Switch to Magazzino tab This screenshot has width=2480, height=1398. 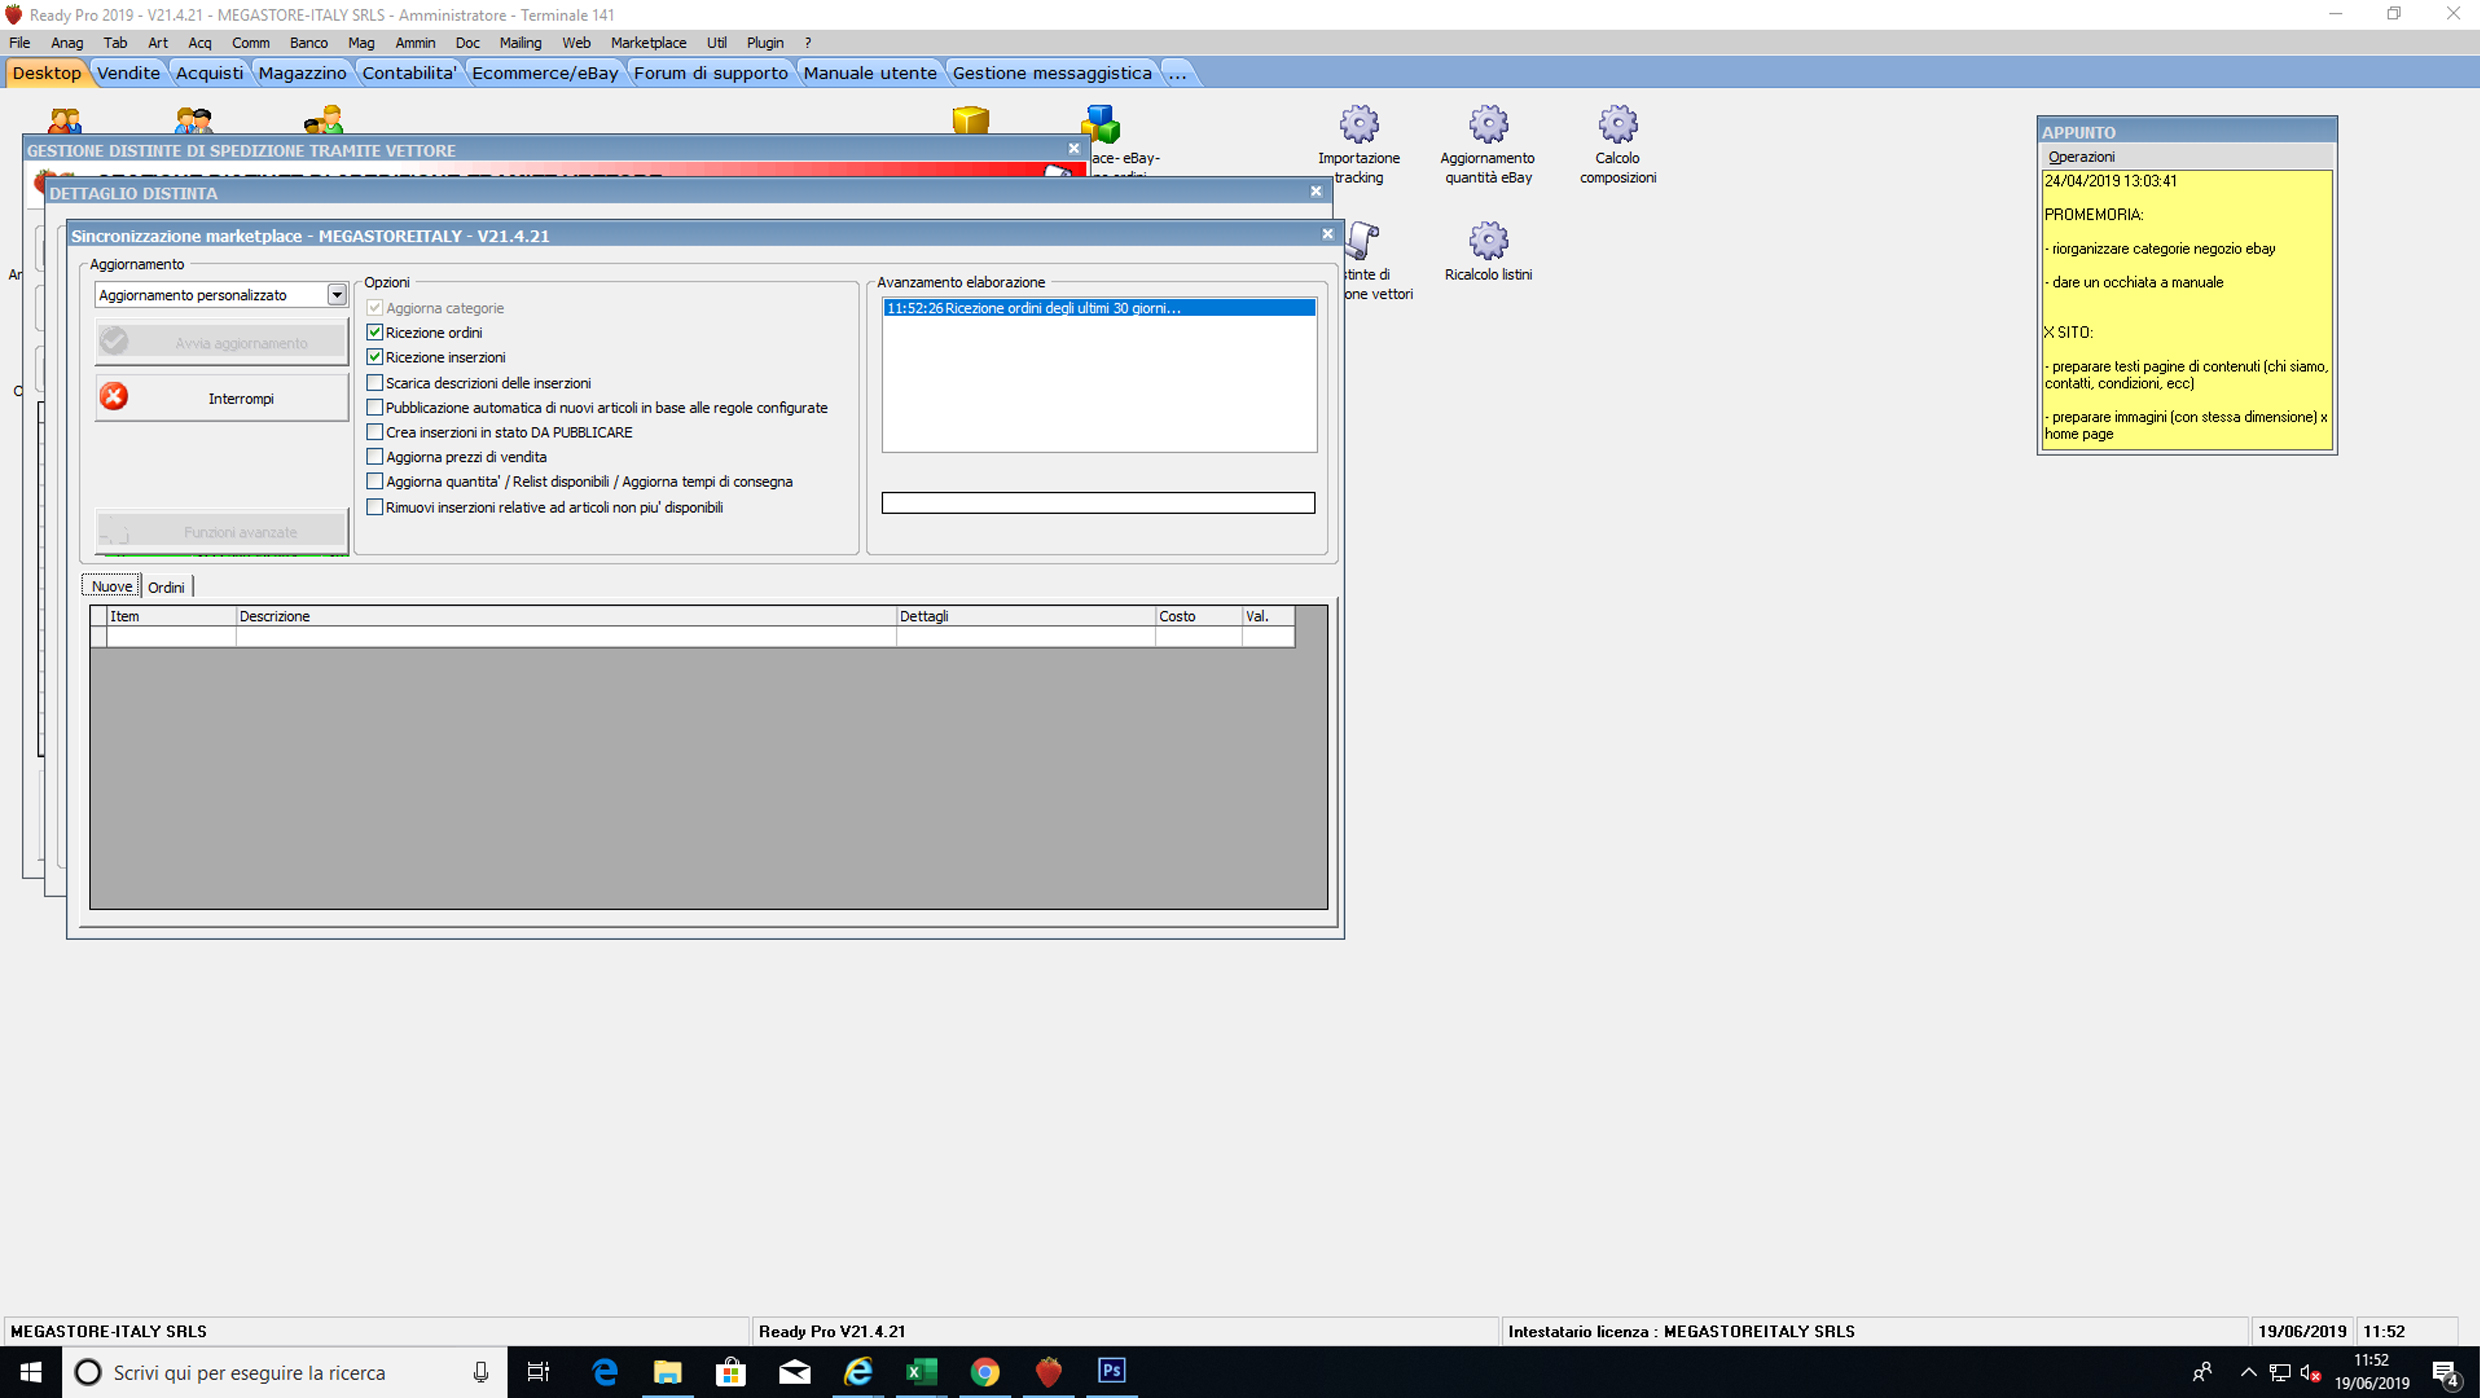coord(302,73)
